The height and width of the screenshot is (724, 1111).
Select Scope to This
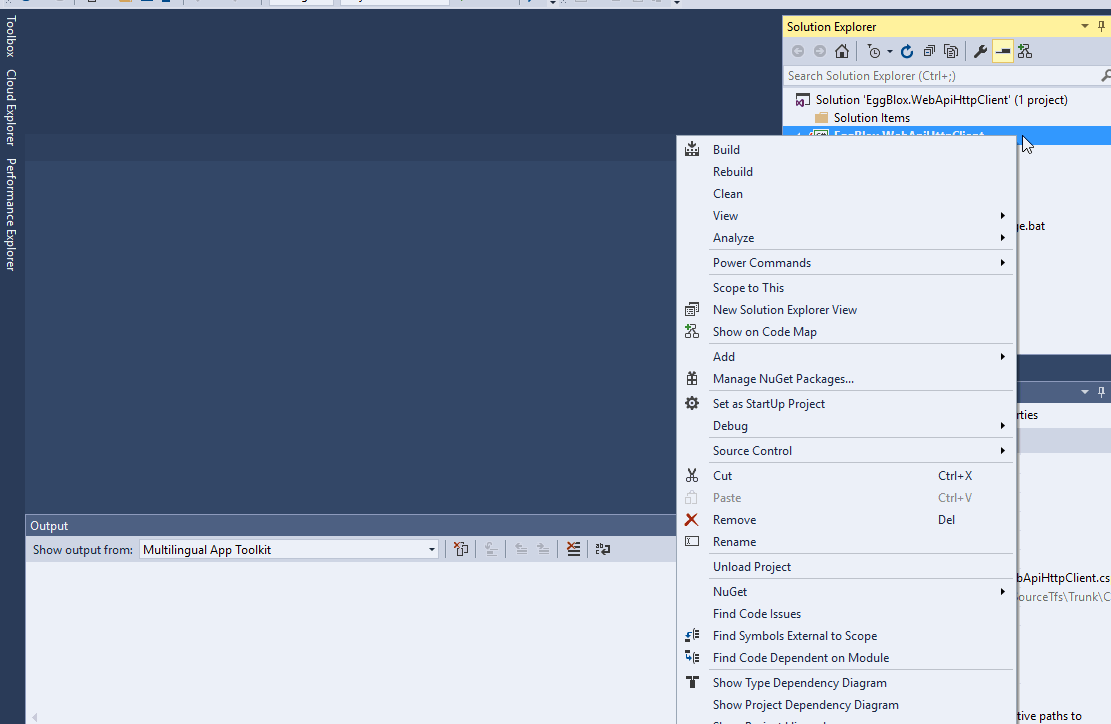tap(847, 288)
